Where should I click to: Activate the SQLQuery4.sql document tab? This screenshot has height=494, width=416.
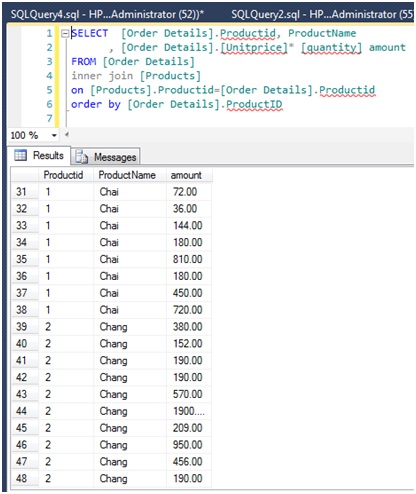click(107, 14)
